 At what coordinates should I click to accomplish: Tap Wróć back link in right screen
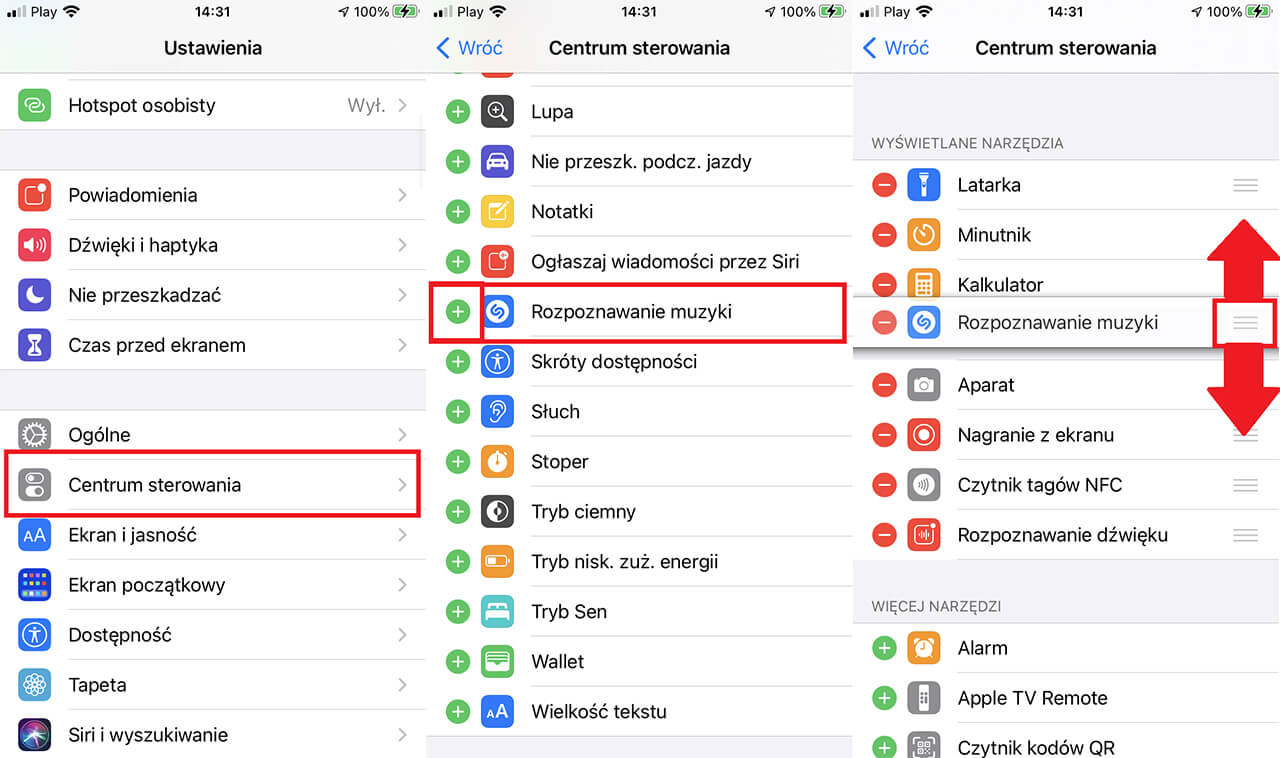[896, 48]
